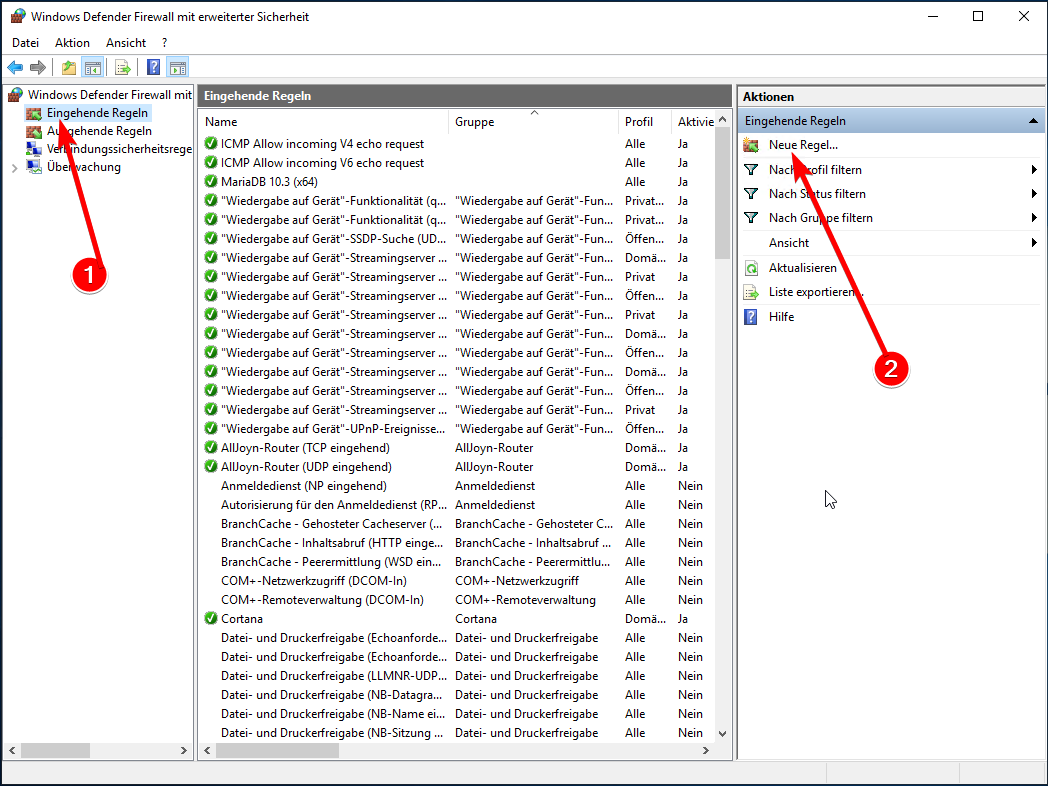The height and width of the screenshot is (786, 1048).
Task: Click the console tree's scroll-right arrow
Action: [184, 751]
